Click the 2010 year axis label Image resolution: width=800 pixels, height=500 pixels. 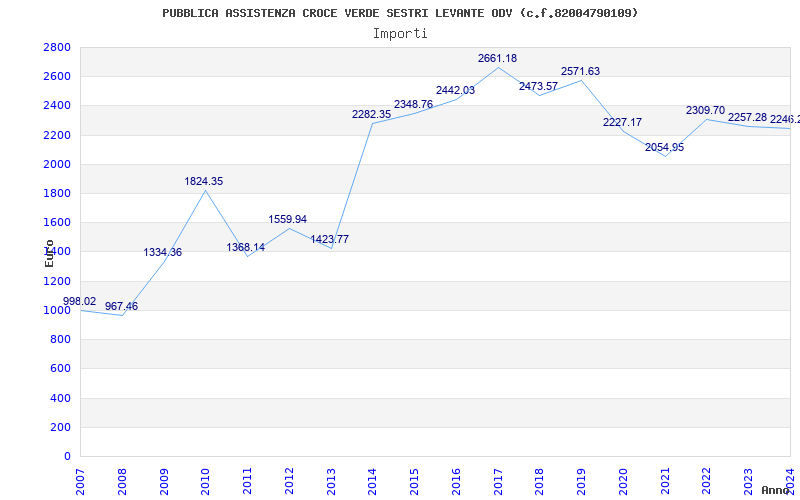tap(206, 482)
